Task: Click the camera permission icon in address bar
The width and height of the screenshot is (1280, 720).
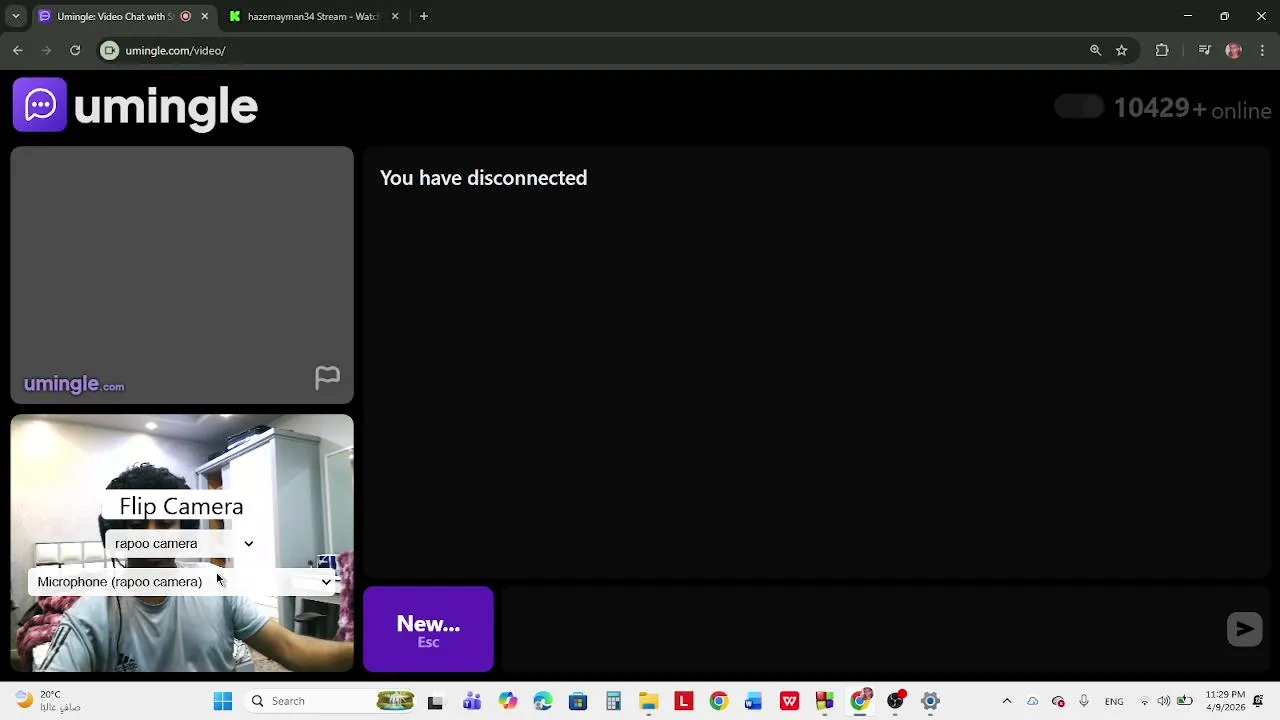Action: (x=110, y=50)
